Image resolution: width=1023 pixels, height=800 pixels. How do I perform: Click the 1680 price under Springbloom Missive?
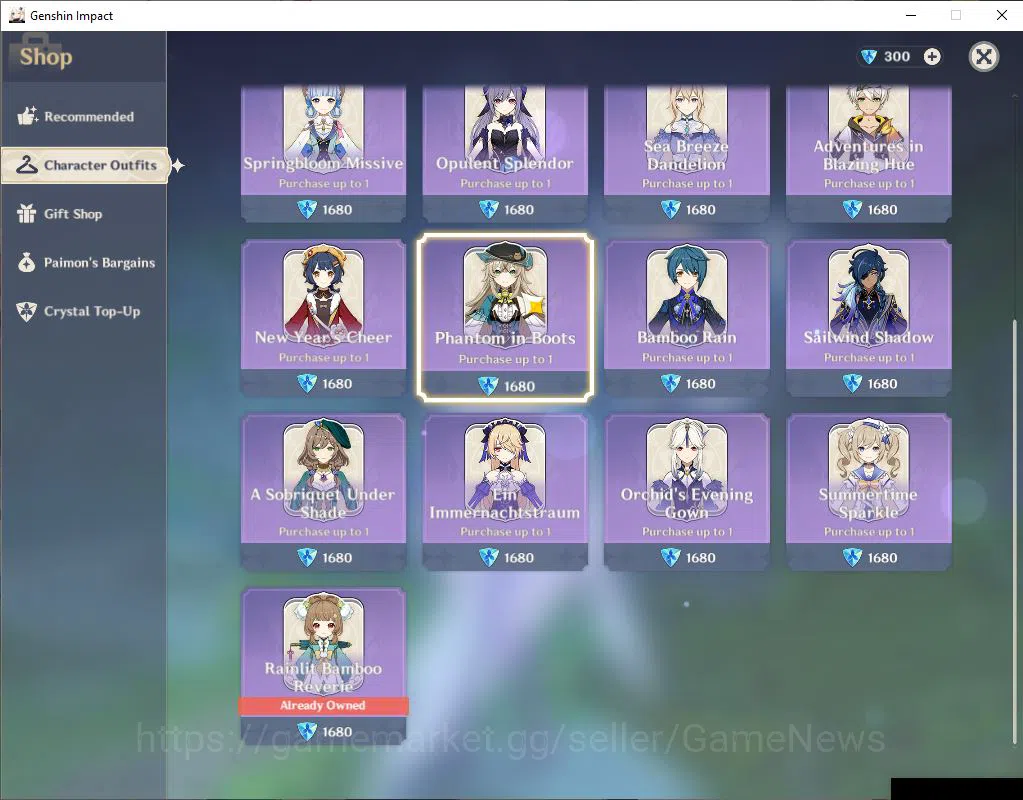click(x=337, y=209)
